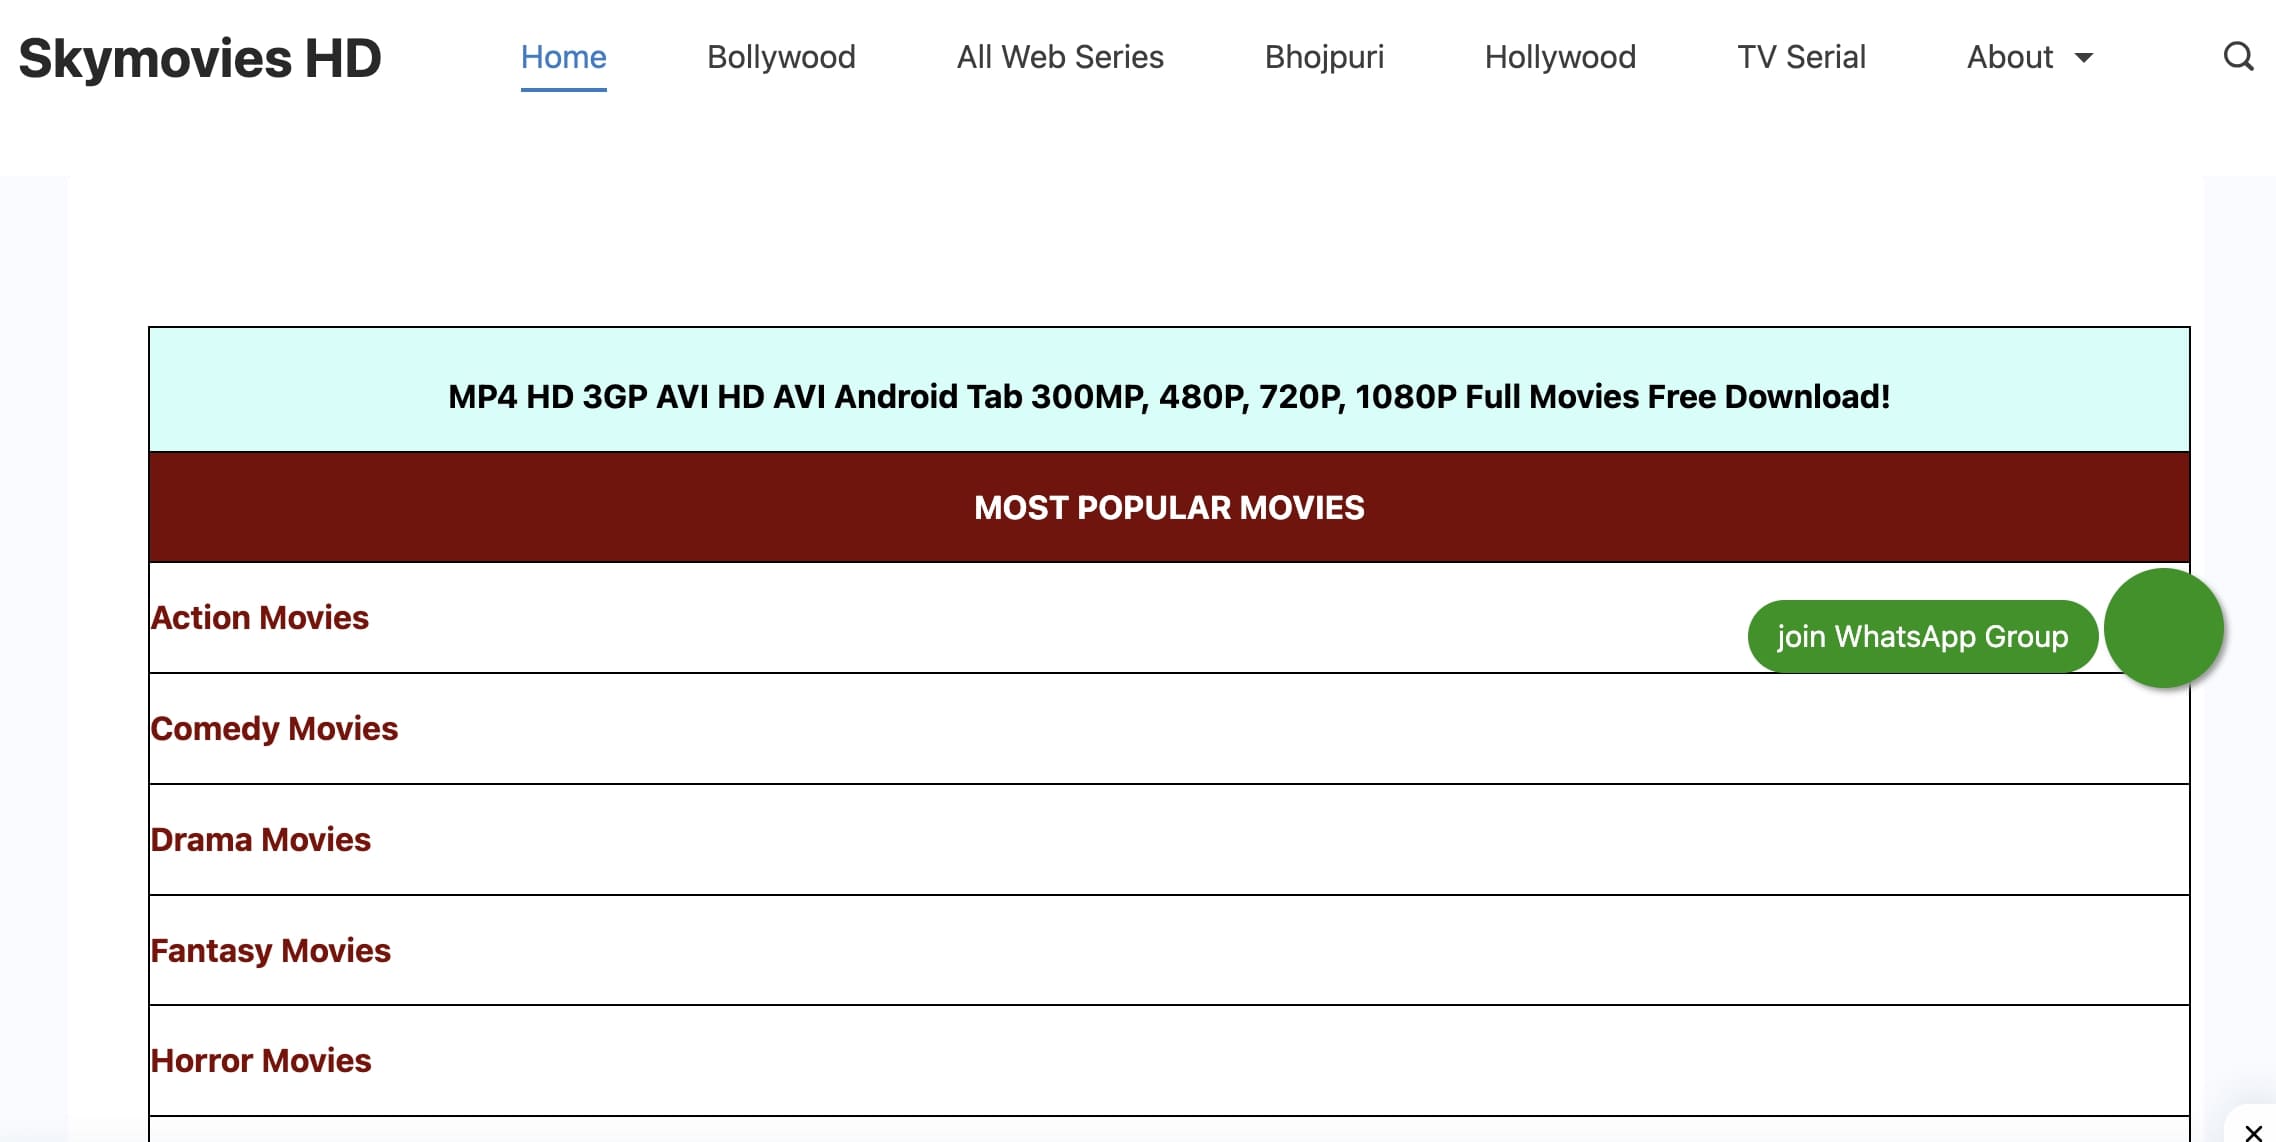Click the MOST POPULAR MOVIES header bar

[1168, 507]
